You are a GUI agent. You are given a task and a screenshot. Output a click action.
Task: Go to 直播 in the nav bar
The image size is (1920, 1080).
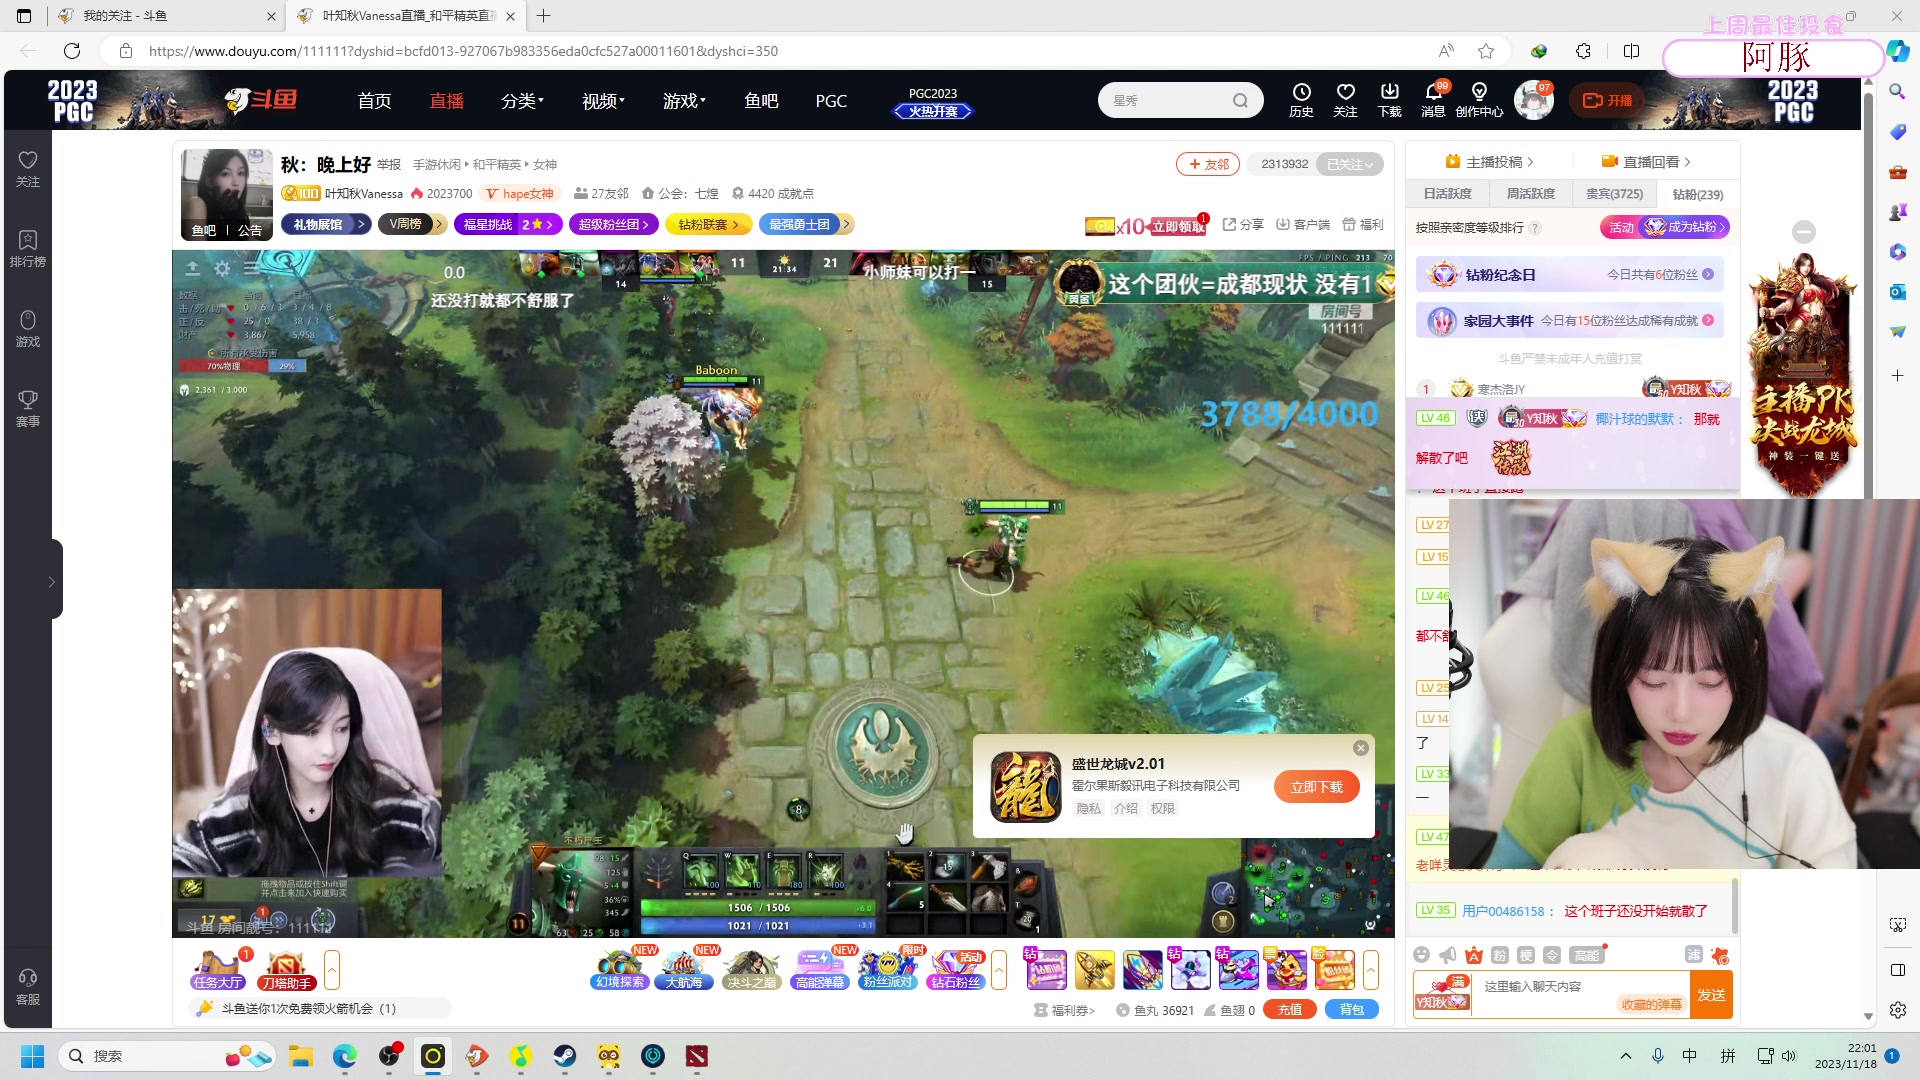click(446, 100)
